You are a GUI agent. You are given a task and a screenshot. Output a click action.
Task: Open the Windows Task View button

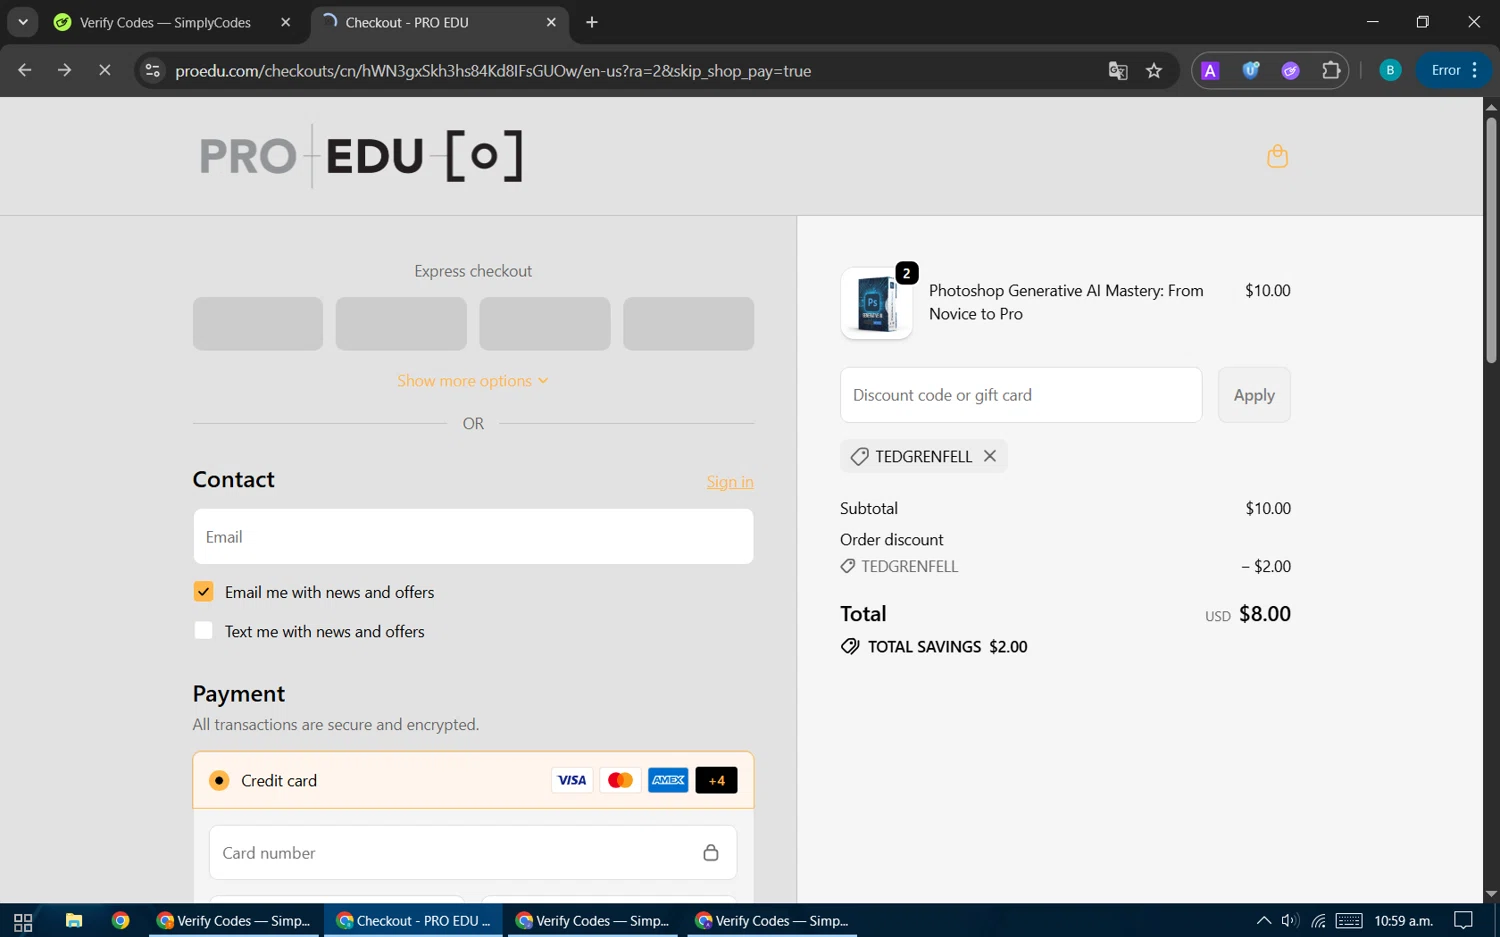[23, 921]
